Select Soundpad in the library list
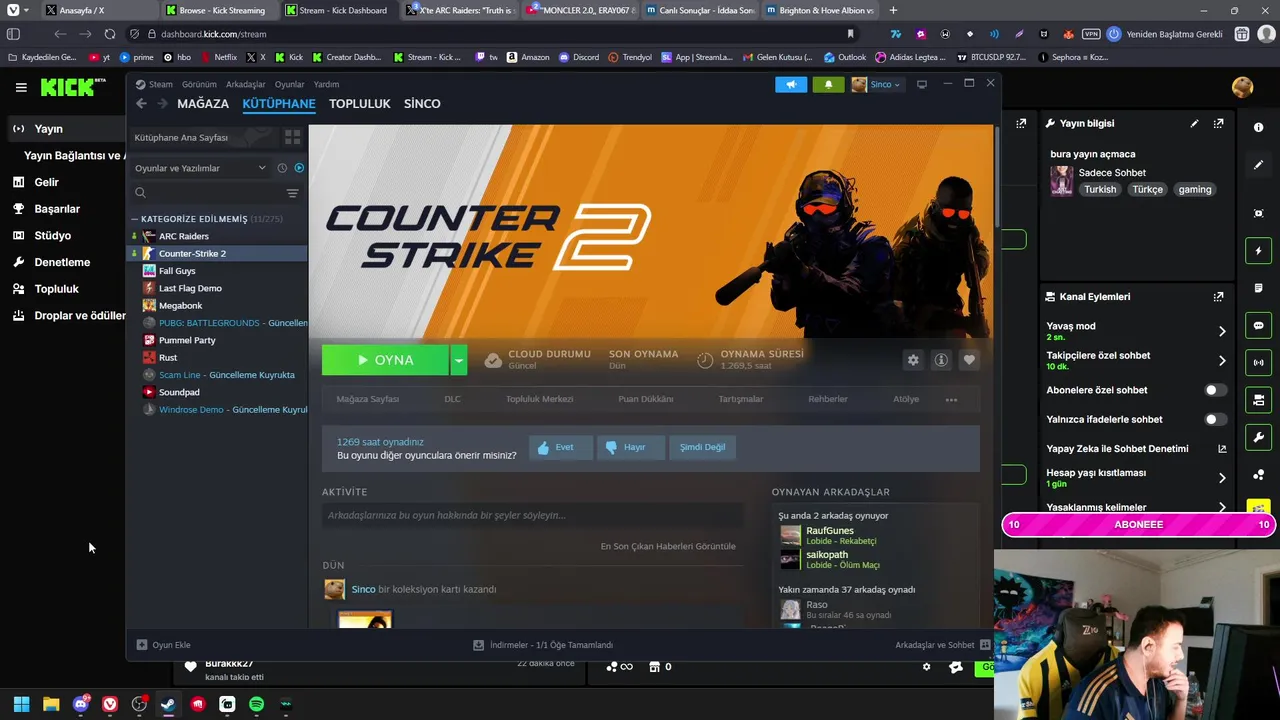This screenshot has width=1280, height=720. (x=179, y=392)
